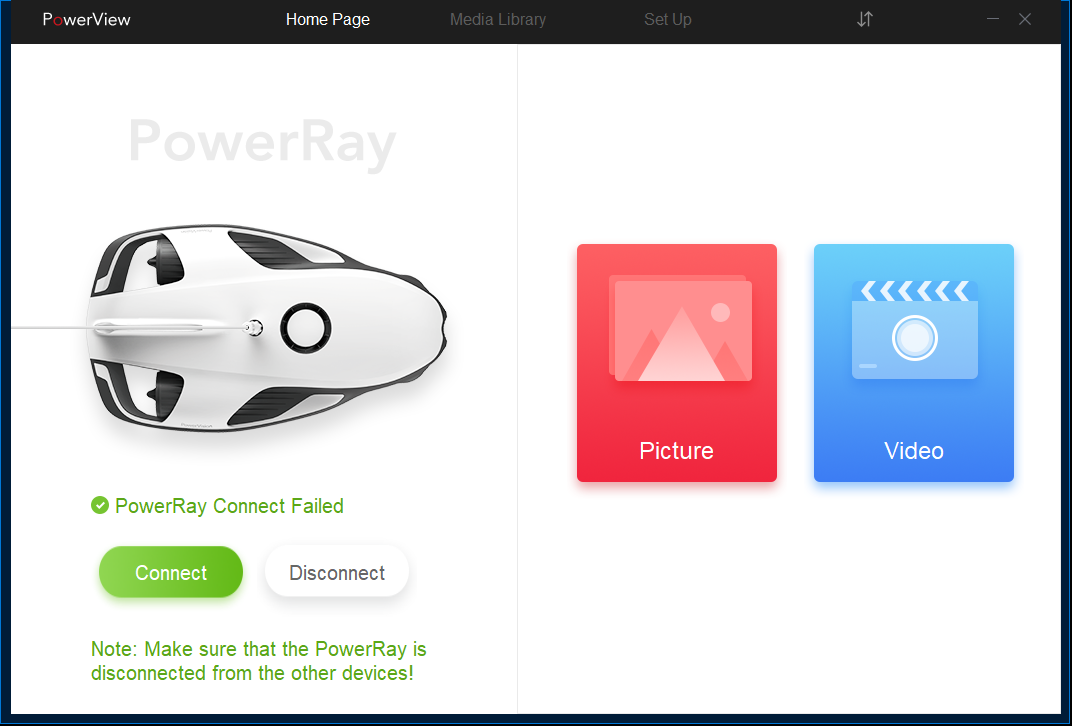Click the up-down transfer arrows icon
The height and width of the screenshot is (726, 1072).
(x=865, y=19)
